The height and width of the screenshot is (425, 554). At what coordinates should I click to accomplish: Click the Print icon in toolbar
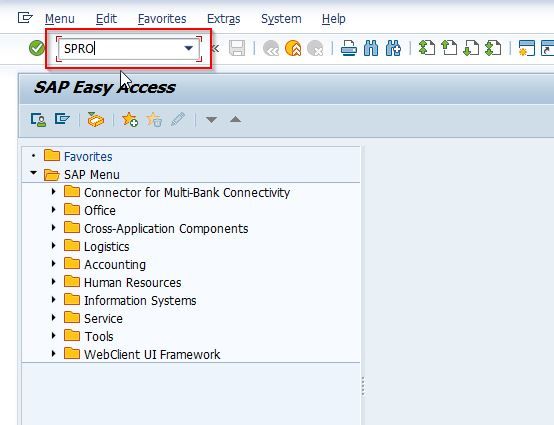click(x=349, y=48)
